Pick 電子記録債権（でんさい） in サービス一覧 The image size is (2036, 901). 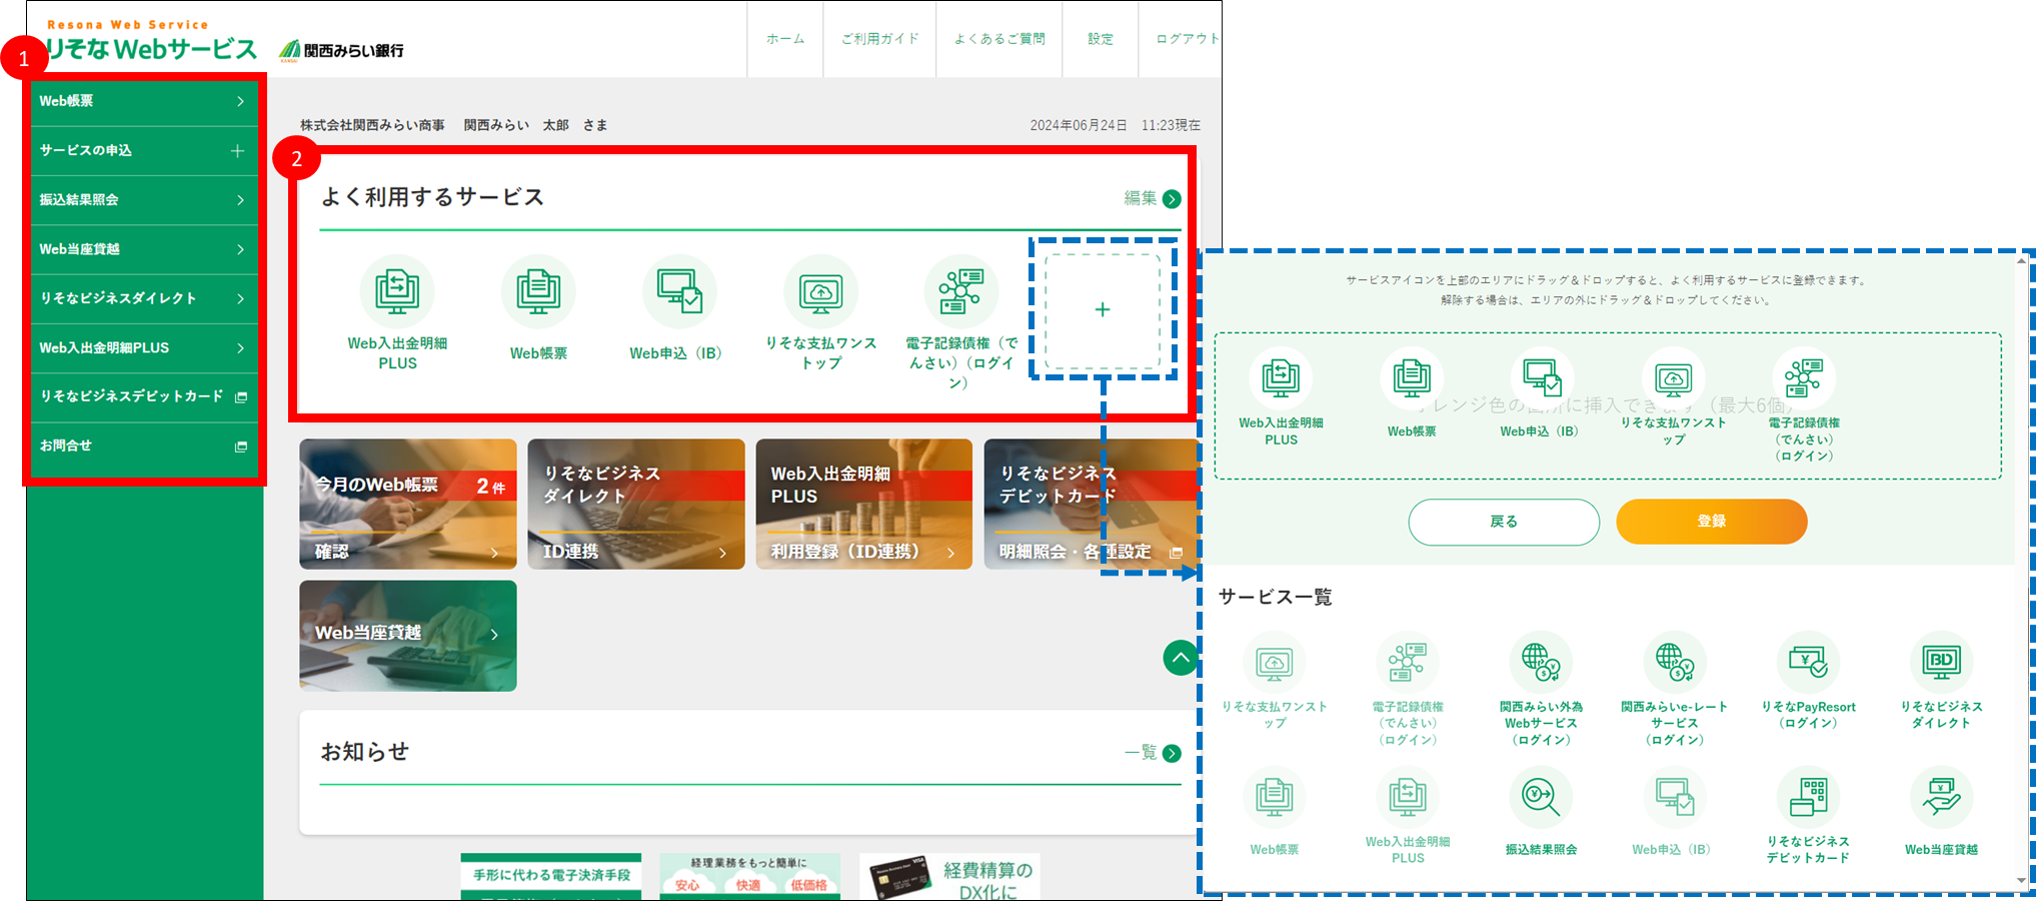1407,663
